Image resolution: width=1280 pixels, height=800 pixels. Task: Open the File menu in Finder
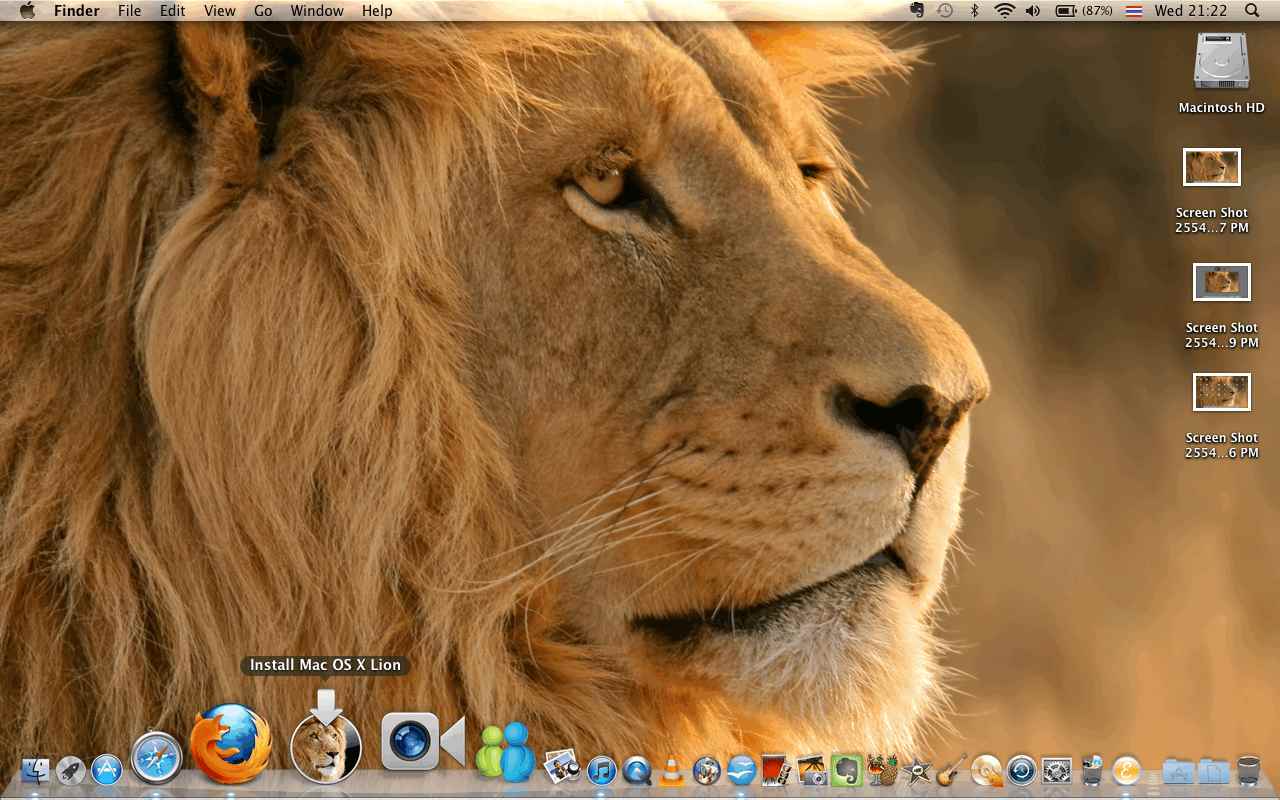129,11
